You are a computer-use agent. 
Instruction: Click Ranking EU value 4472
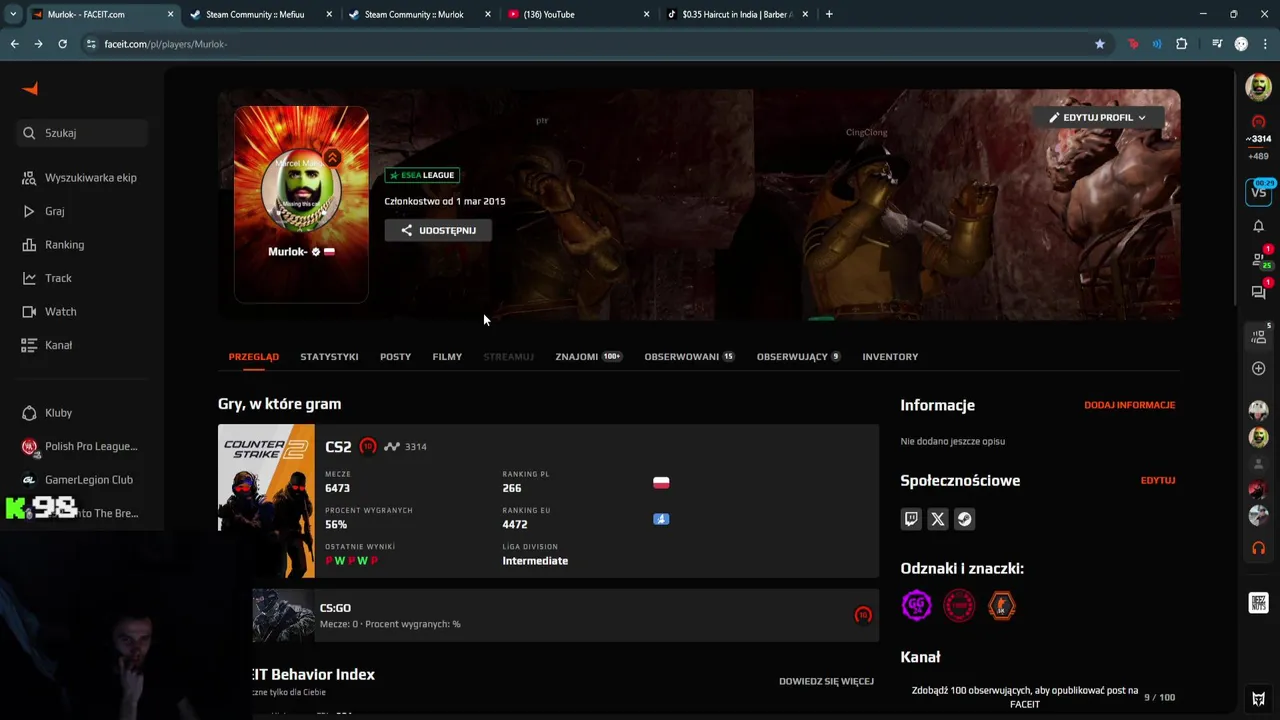(x=515, y=525)
